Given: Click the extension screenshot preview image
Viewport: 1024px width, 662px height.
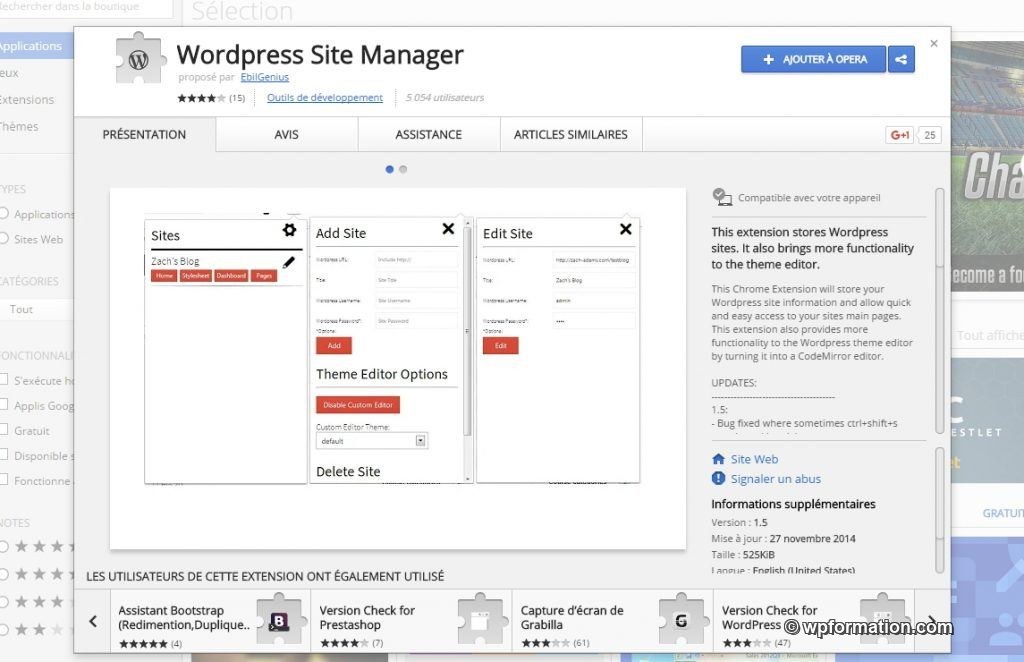Looking at the screenshot, I should (x=398, y=369).
